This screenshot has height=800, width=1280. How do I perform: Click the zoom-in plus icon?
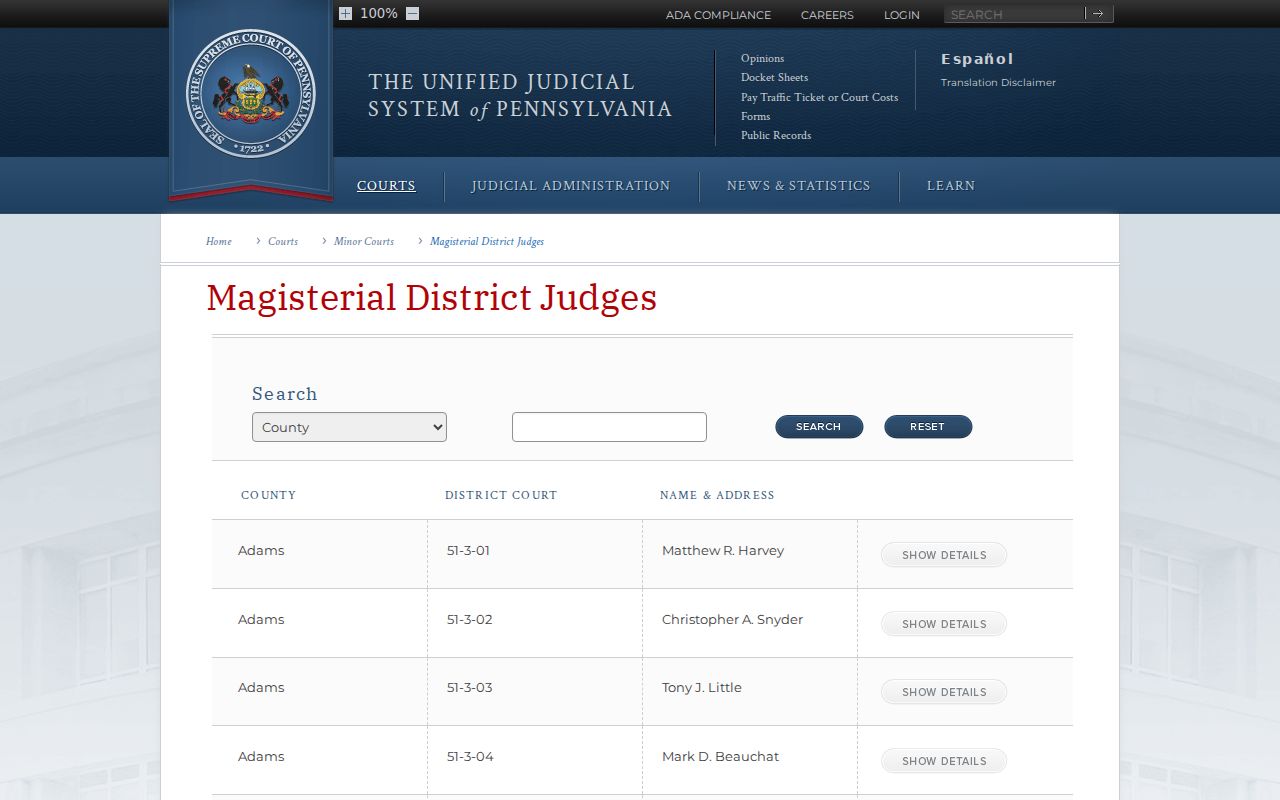point(345,14)
